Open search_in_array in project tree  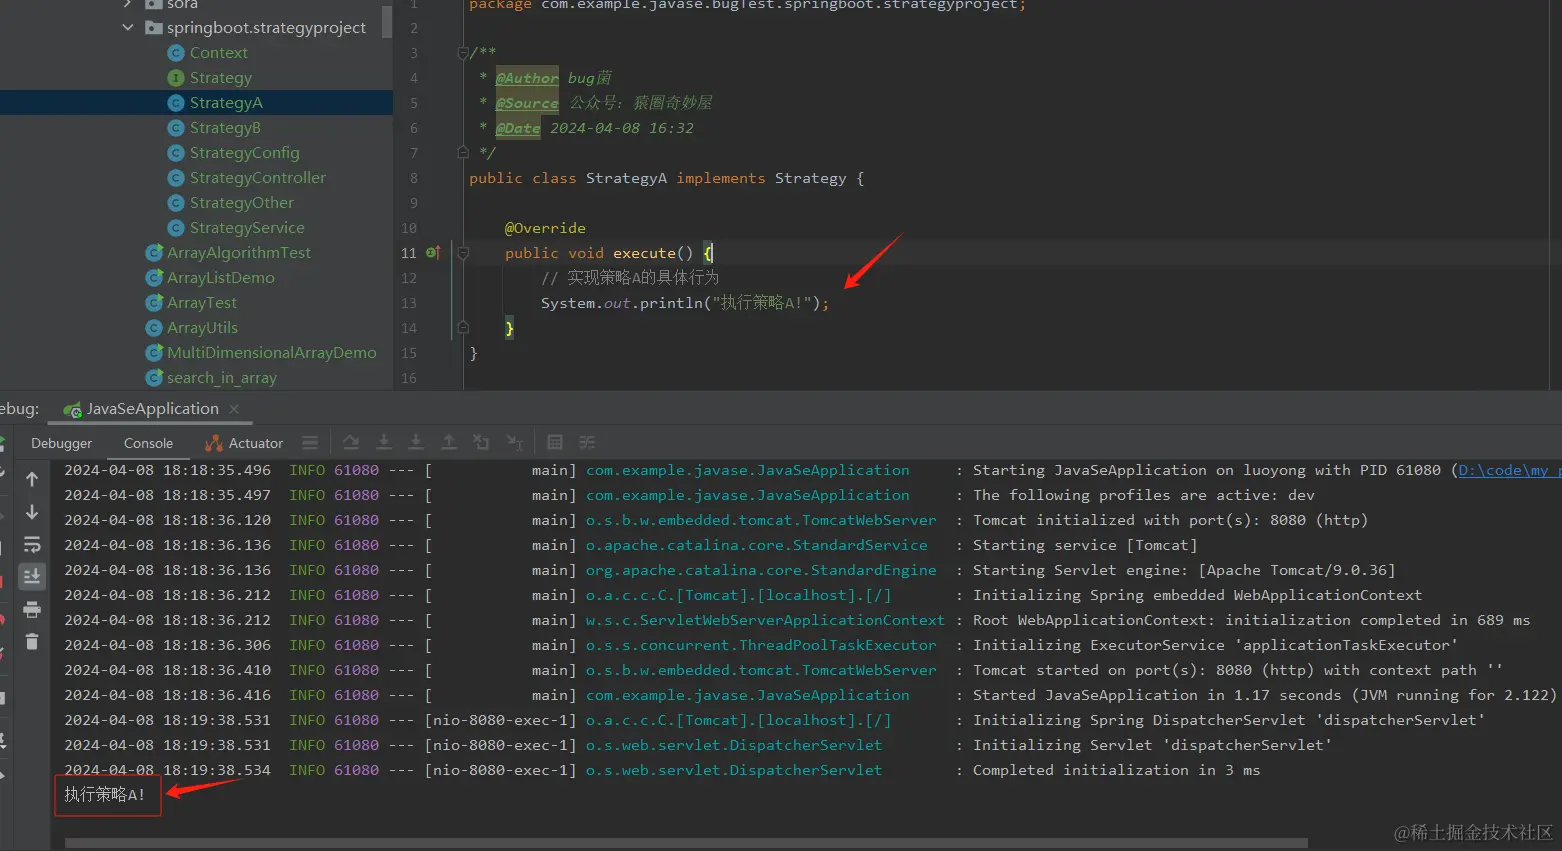[221, 378]
